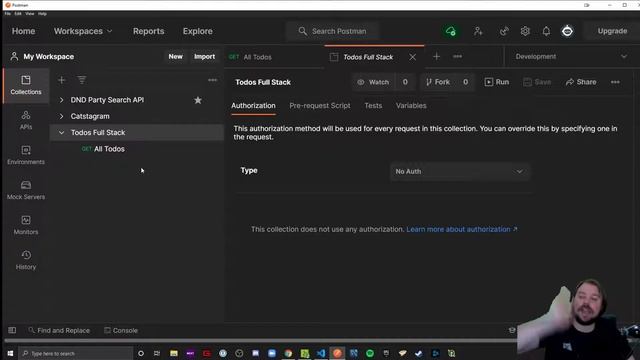The width and height of the screenshot is (640, 360).
Task: Fork the Todos Full Stack collection
Action: (x=438, y=82)
